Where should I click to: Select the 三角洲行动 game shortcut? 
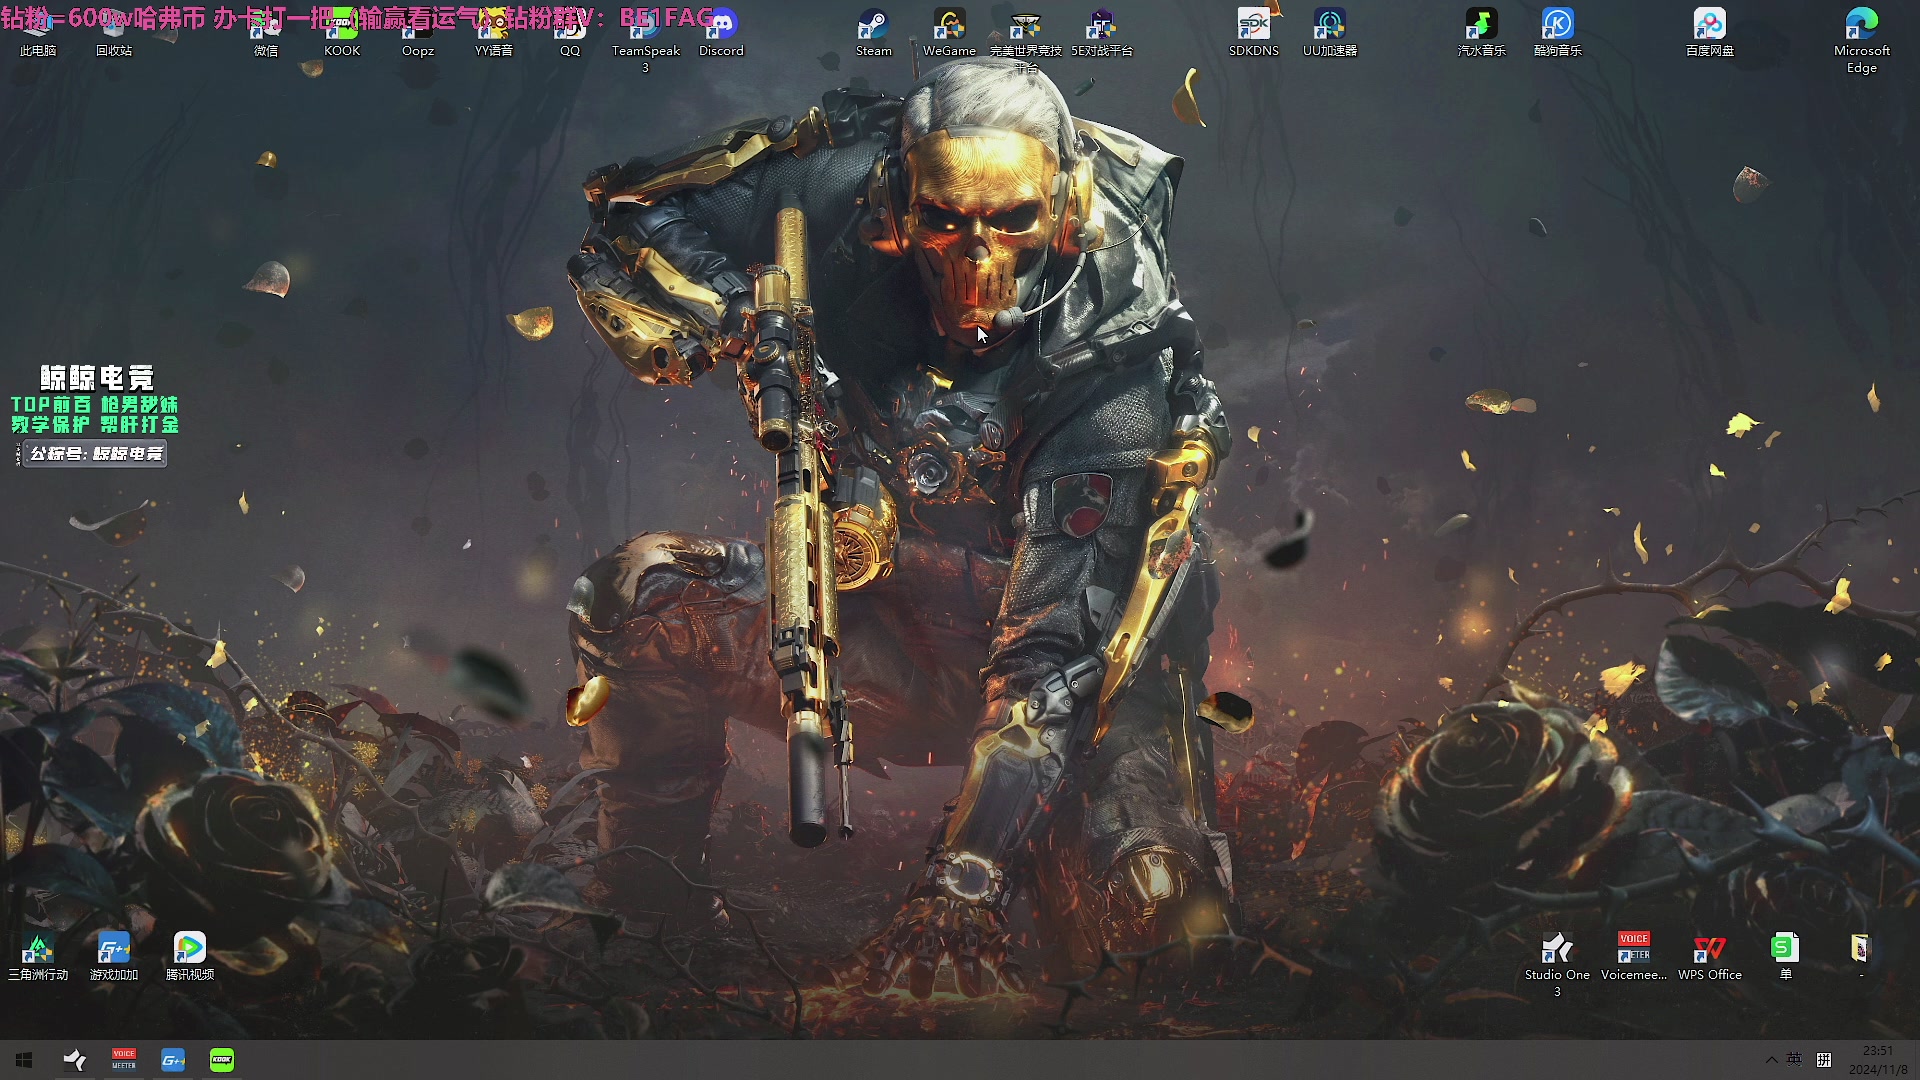click(x=38, y=956)
